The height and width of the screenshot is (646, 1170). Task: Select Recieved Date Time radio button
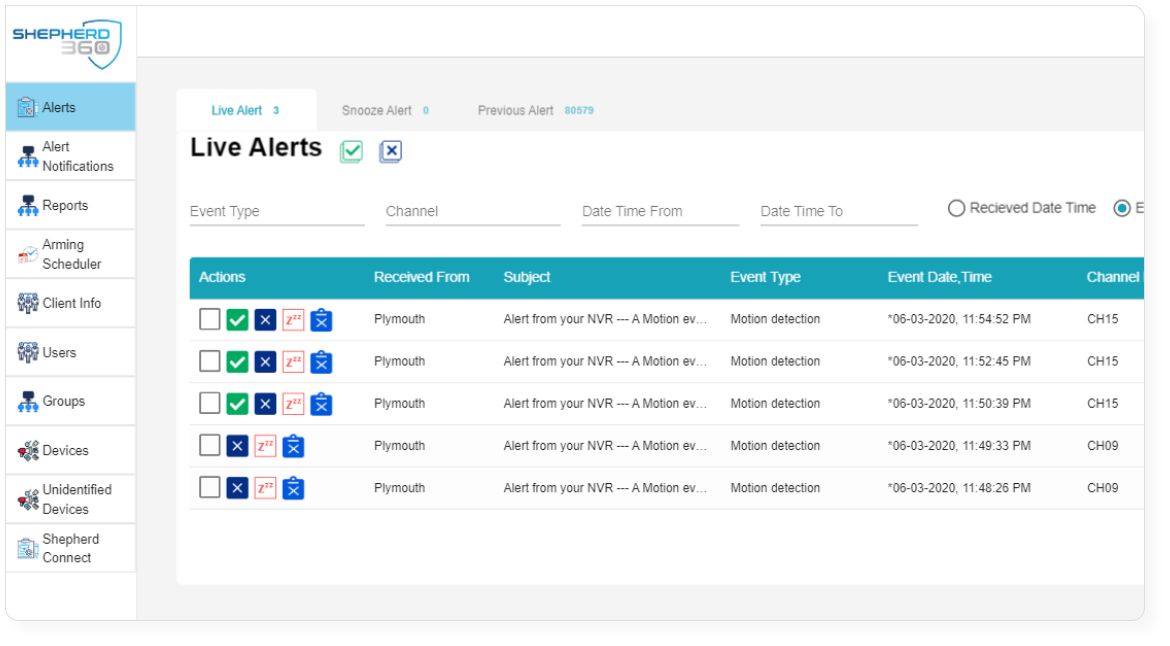956,208
